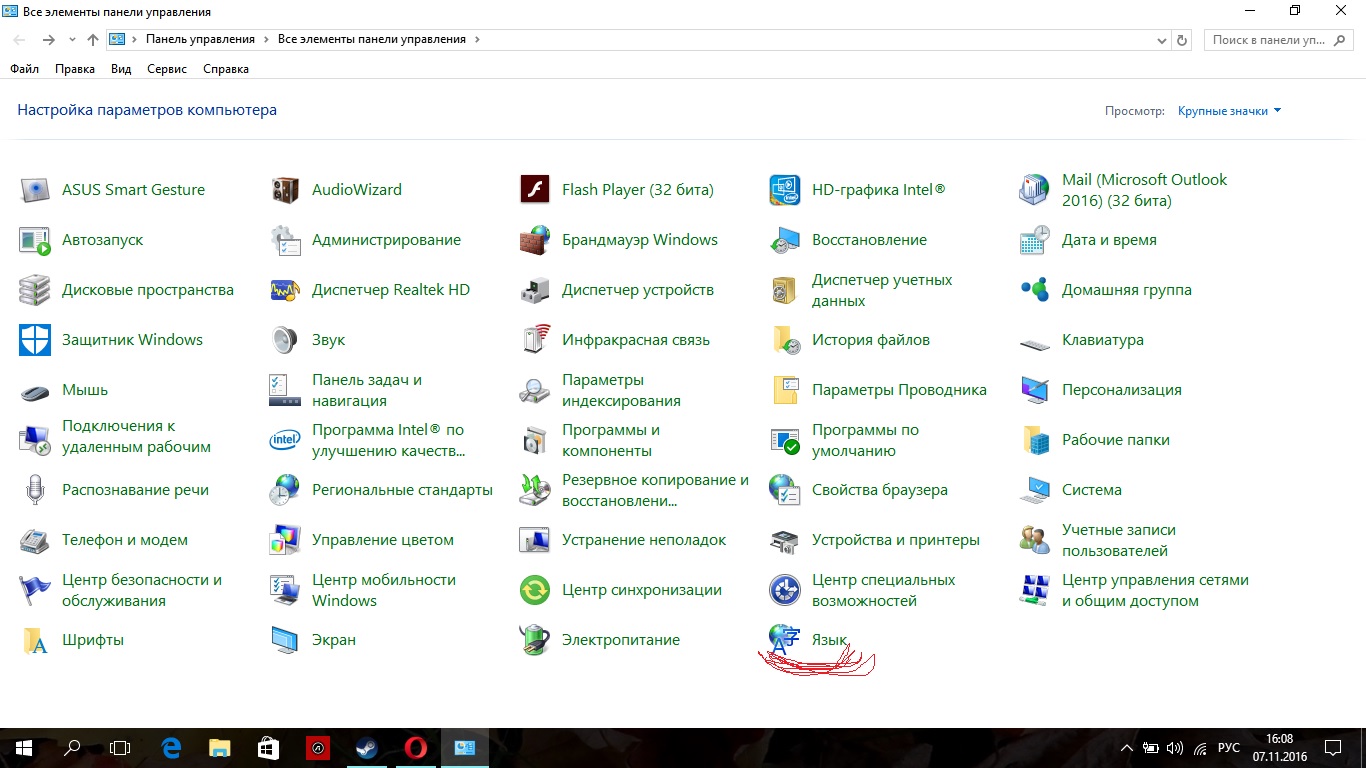Click the Панель управления breadcrumb link
The image size is (1366, 768).
click(200, 39)
